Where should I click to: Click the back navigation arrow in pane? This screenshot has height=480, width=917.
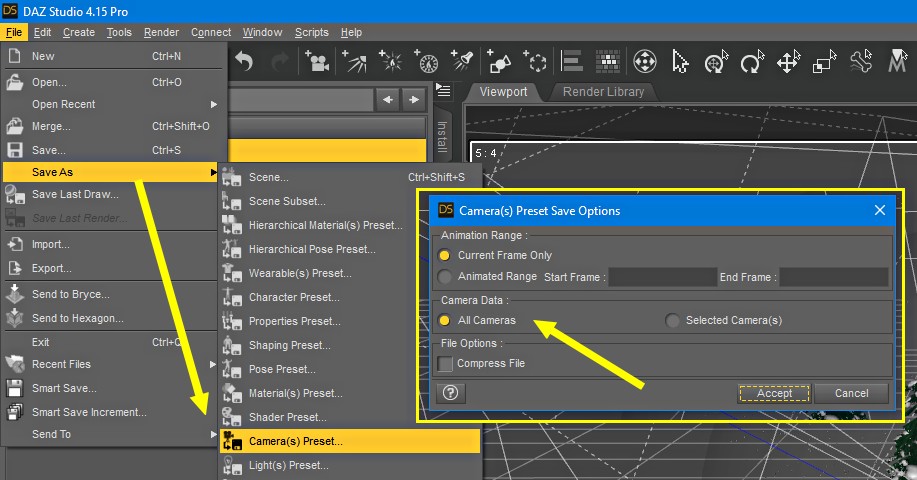(x=387, y=99)
